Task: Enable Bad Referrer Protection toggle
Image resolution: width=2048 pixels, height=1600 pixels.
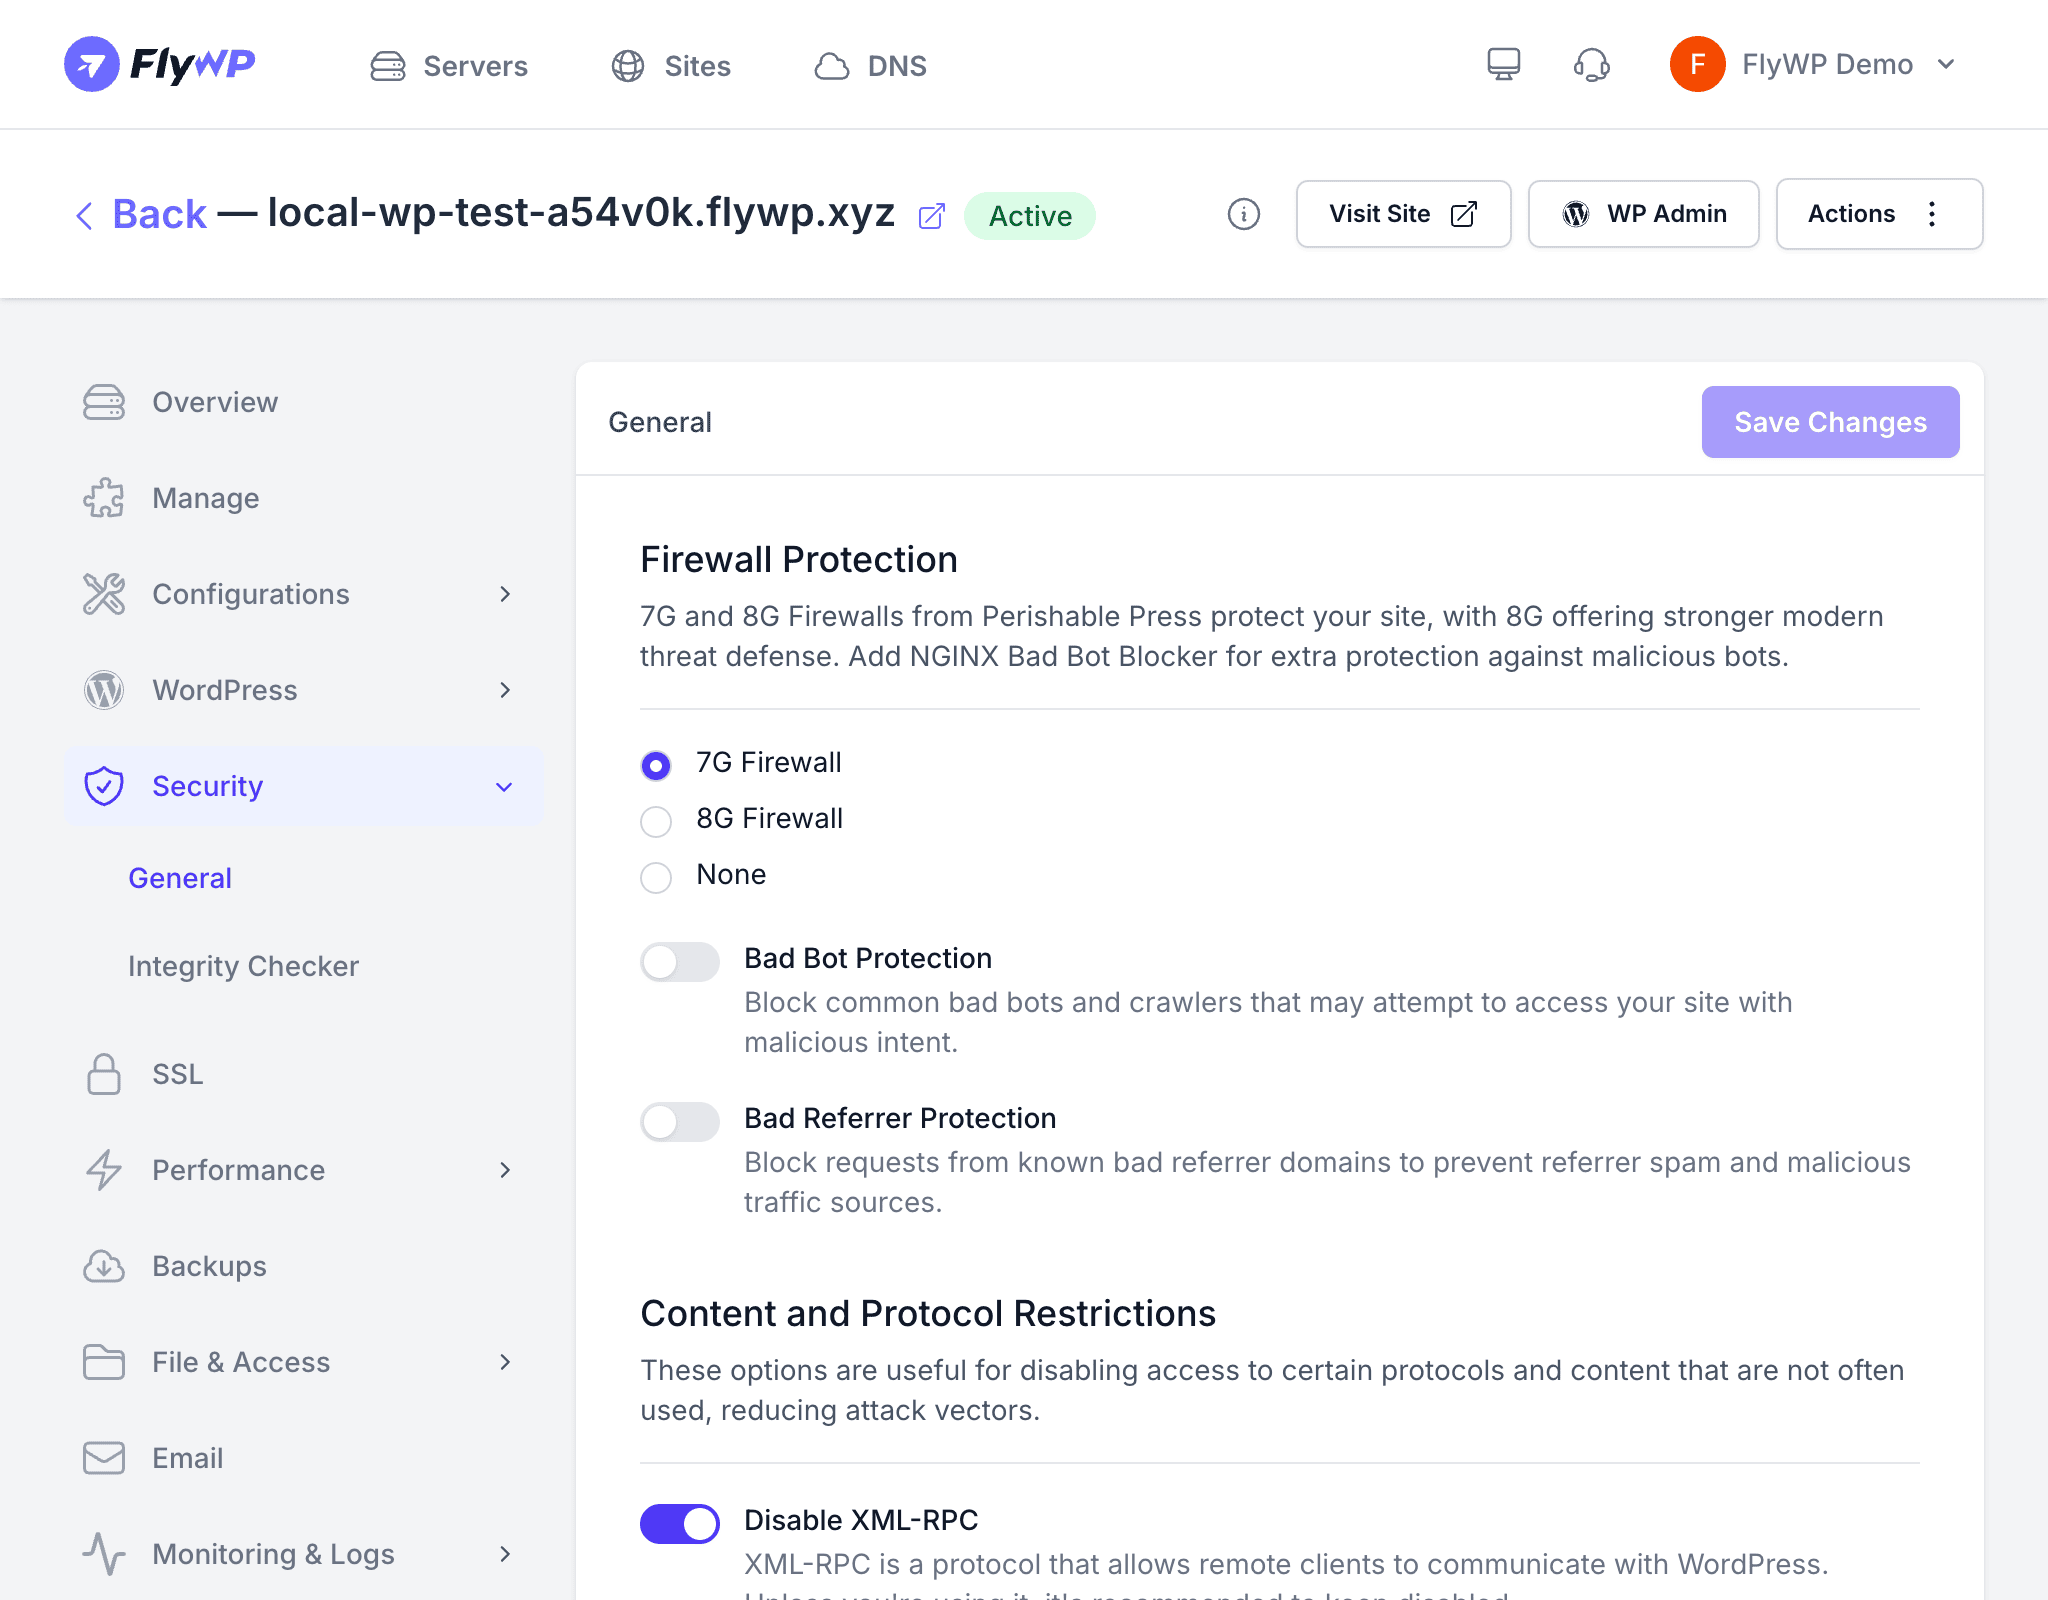Action: 680,1122
